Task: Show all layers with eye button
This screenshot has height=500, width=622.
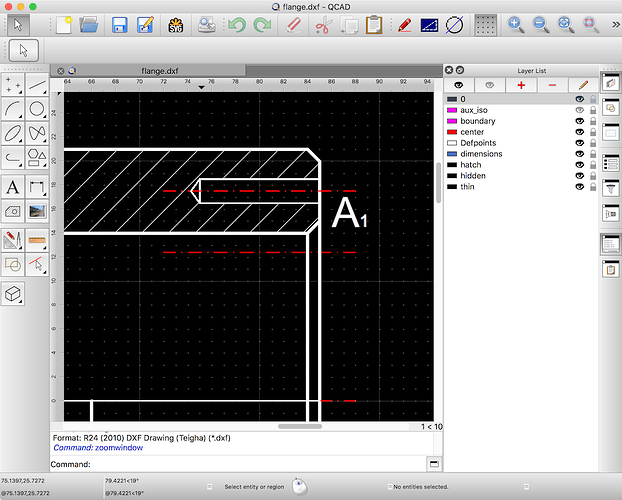Action: (x=459, y=85)
